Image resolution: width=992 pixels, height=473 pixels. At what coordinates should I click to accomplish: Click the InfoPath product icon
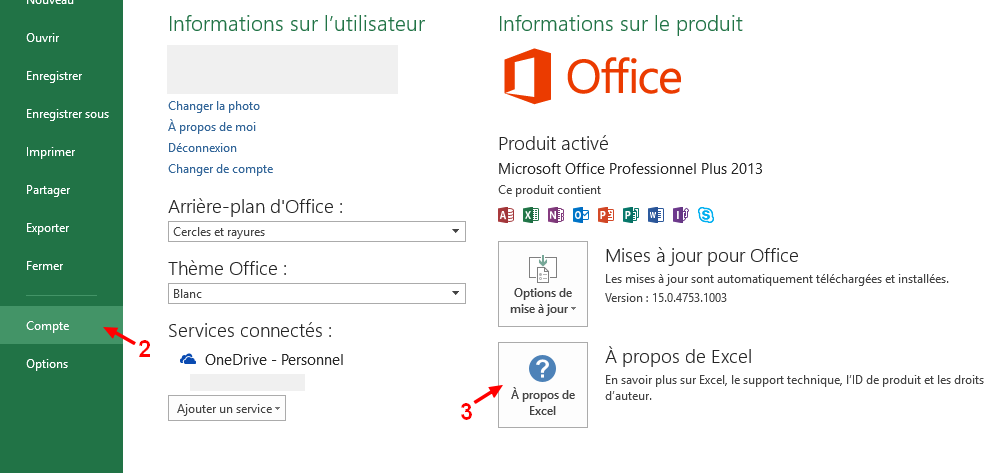681,215
